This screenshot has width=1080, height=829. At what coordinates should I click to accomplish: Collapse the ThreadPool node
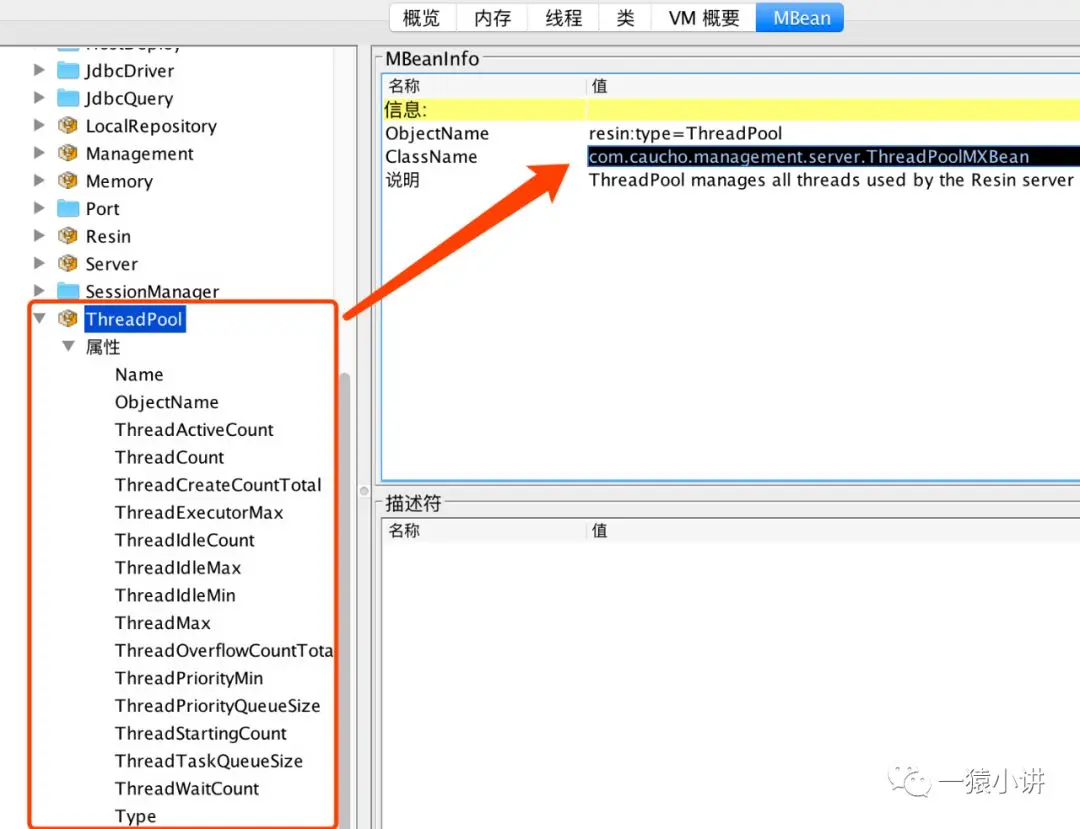pyautogui.click(x=39, y=318)
